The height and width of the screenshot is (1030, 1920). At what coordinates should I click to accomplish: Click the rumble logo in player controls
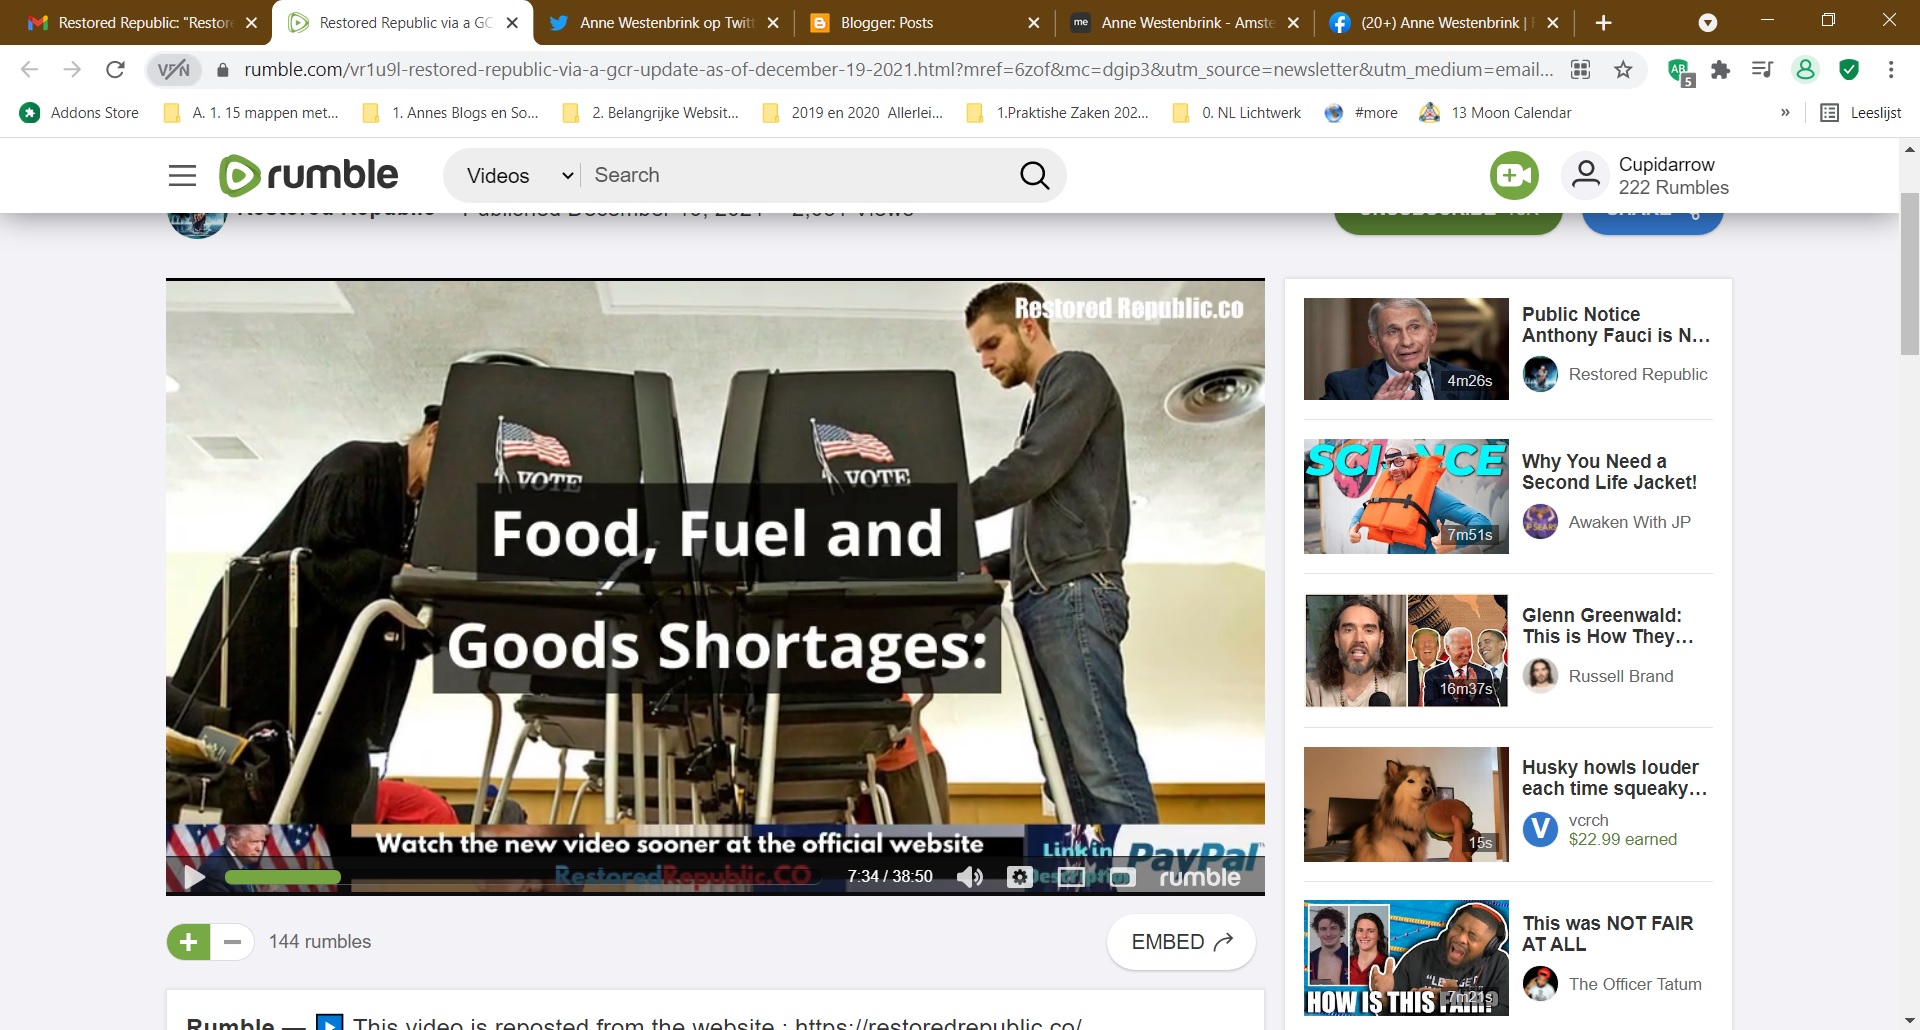1200,877
